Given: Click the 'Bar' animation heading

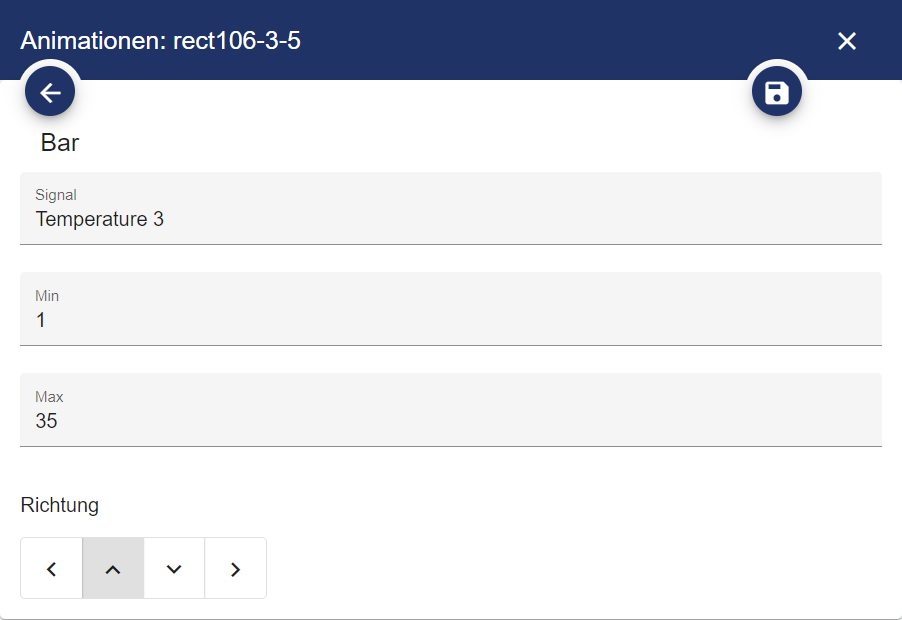Looking at the screenshot, I should [60, 143].
